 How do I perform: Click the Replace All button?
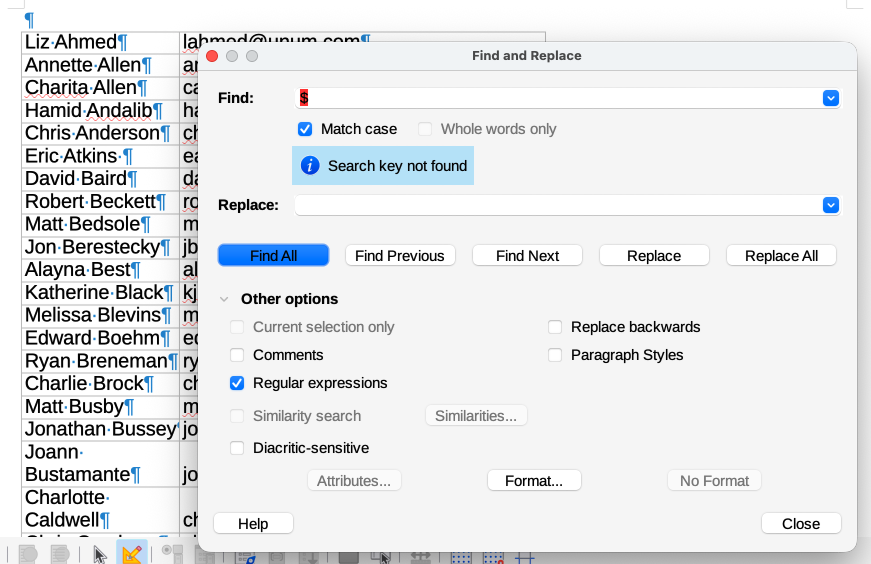(781, 256)
